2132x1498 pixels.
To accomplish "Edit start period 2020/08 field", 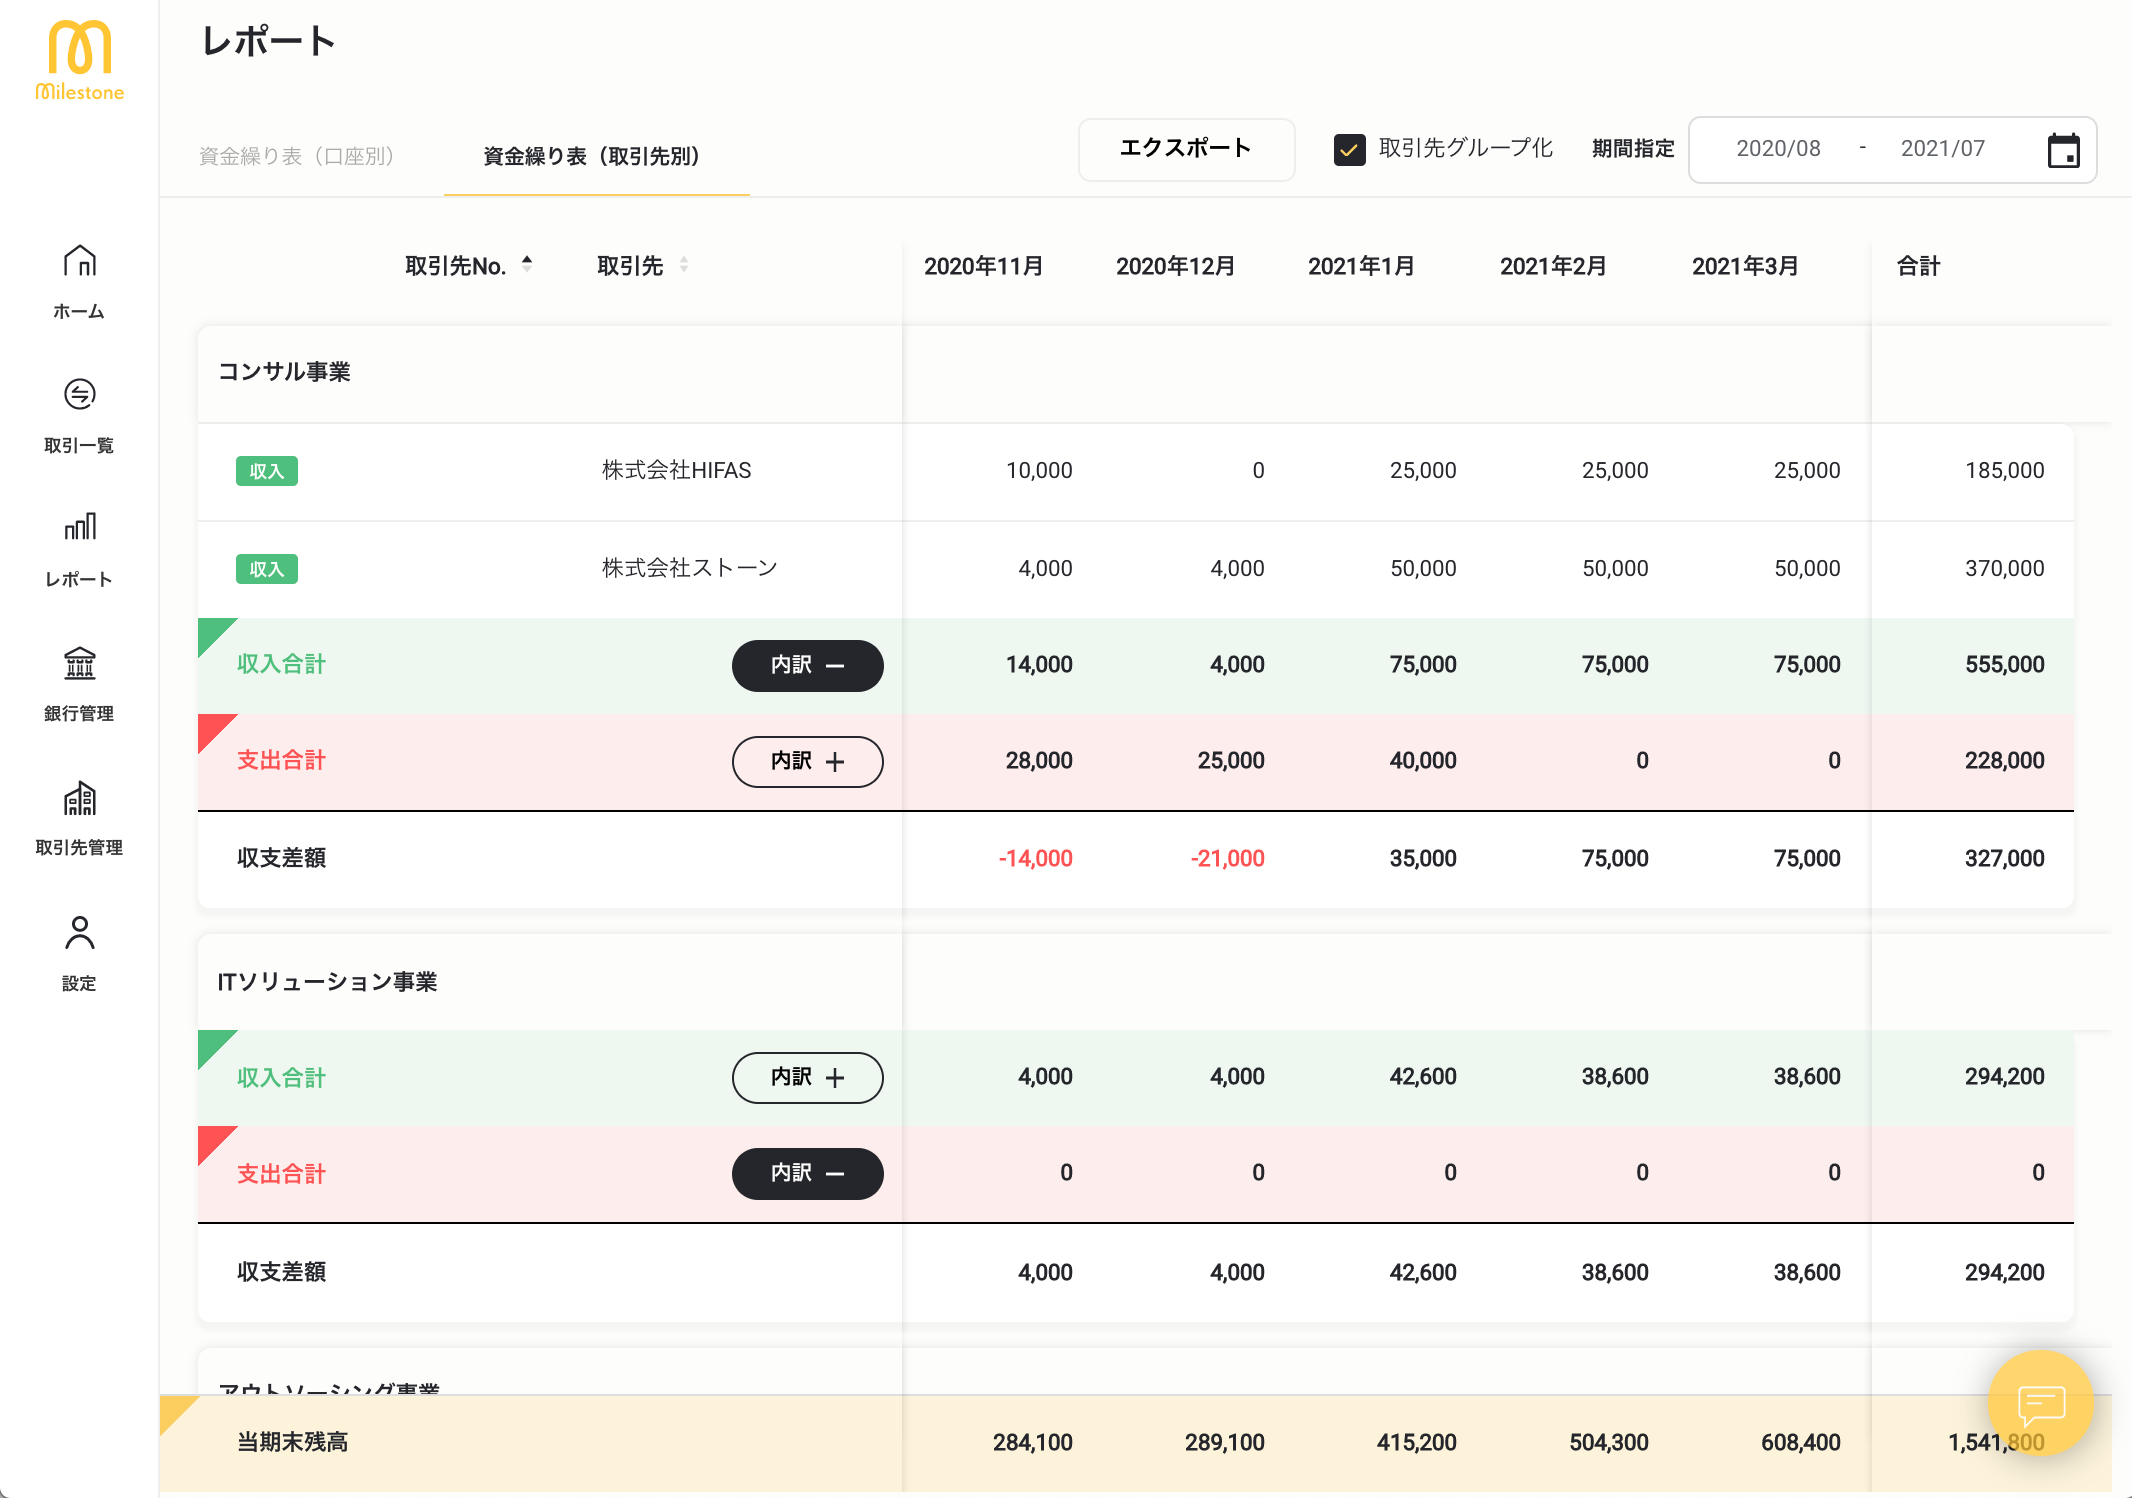I will click(1778, 149).
